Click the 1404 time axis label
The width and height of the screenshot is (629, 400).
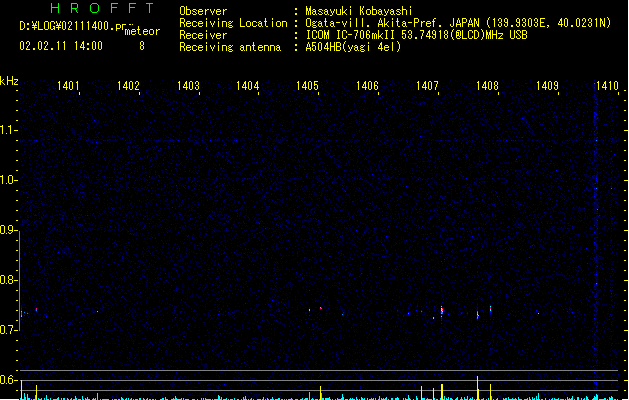coord(248,85)
